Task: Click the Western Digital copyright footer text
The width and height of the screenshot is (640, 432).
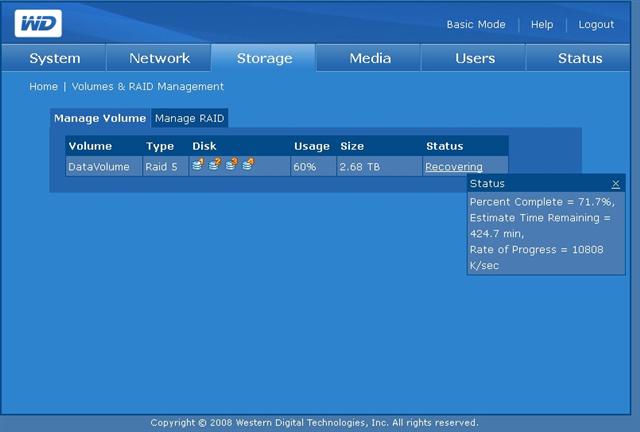Action: coord(314,423)
